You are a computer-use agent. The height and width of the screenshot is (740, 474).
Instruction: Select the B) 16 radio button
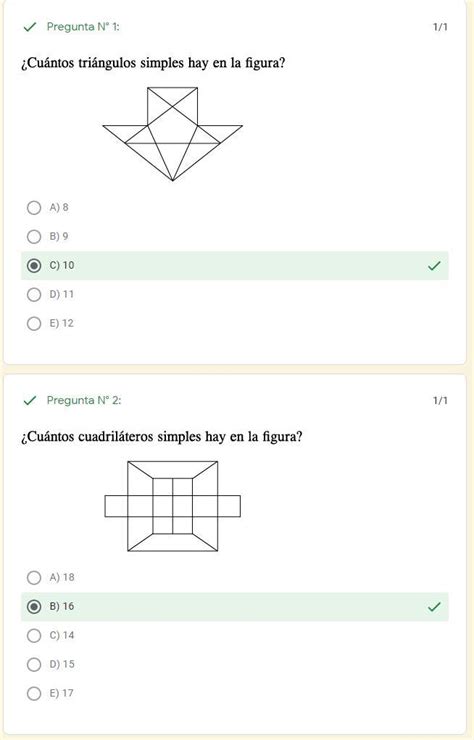(x=34, y=606)
